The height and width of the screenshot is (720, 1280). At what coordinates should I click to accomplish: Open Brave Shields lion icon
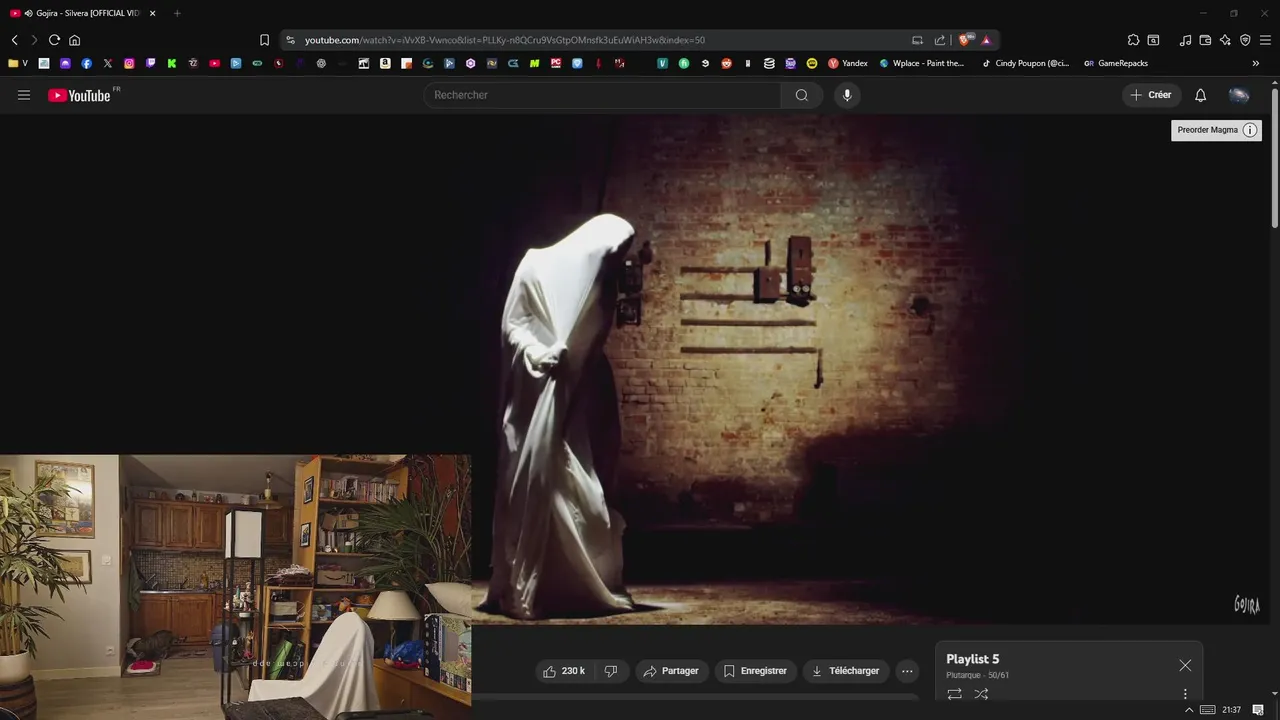pos(964,40)
